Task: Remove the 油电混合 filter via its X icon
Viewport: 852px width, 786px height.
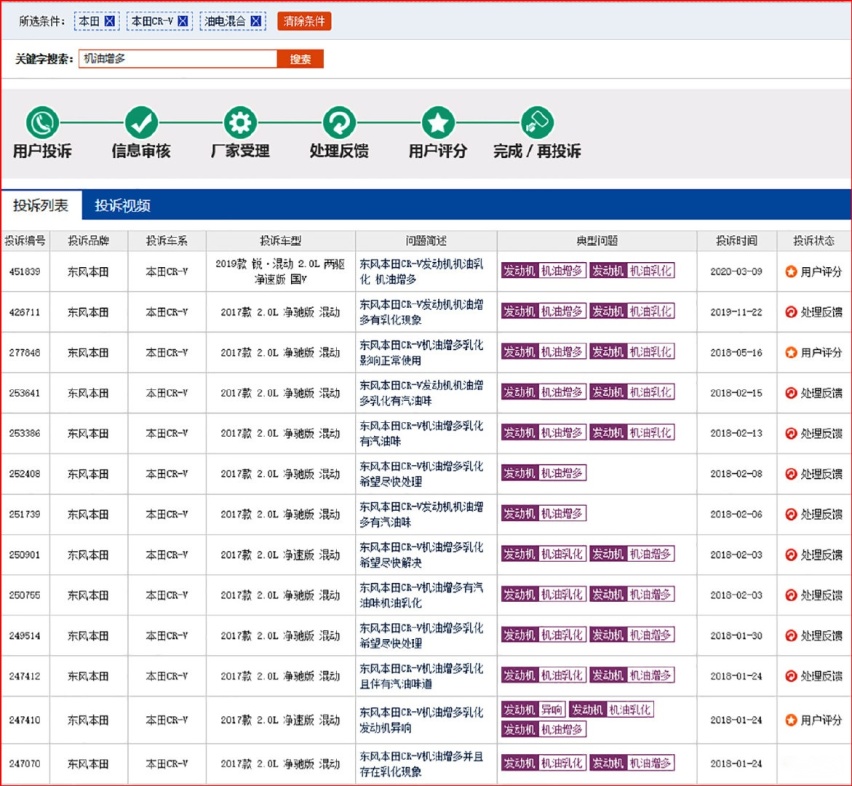Action: [256, 21]
